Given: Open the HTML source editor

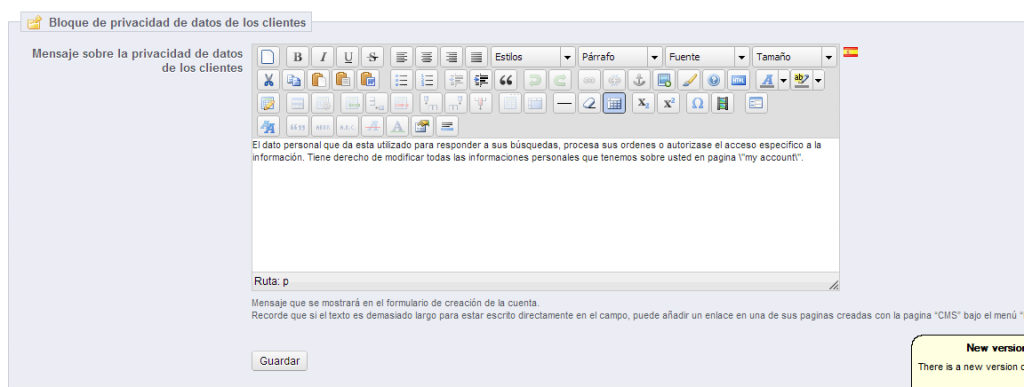Looking at the screenshot, I should 739,80.
